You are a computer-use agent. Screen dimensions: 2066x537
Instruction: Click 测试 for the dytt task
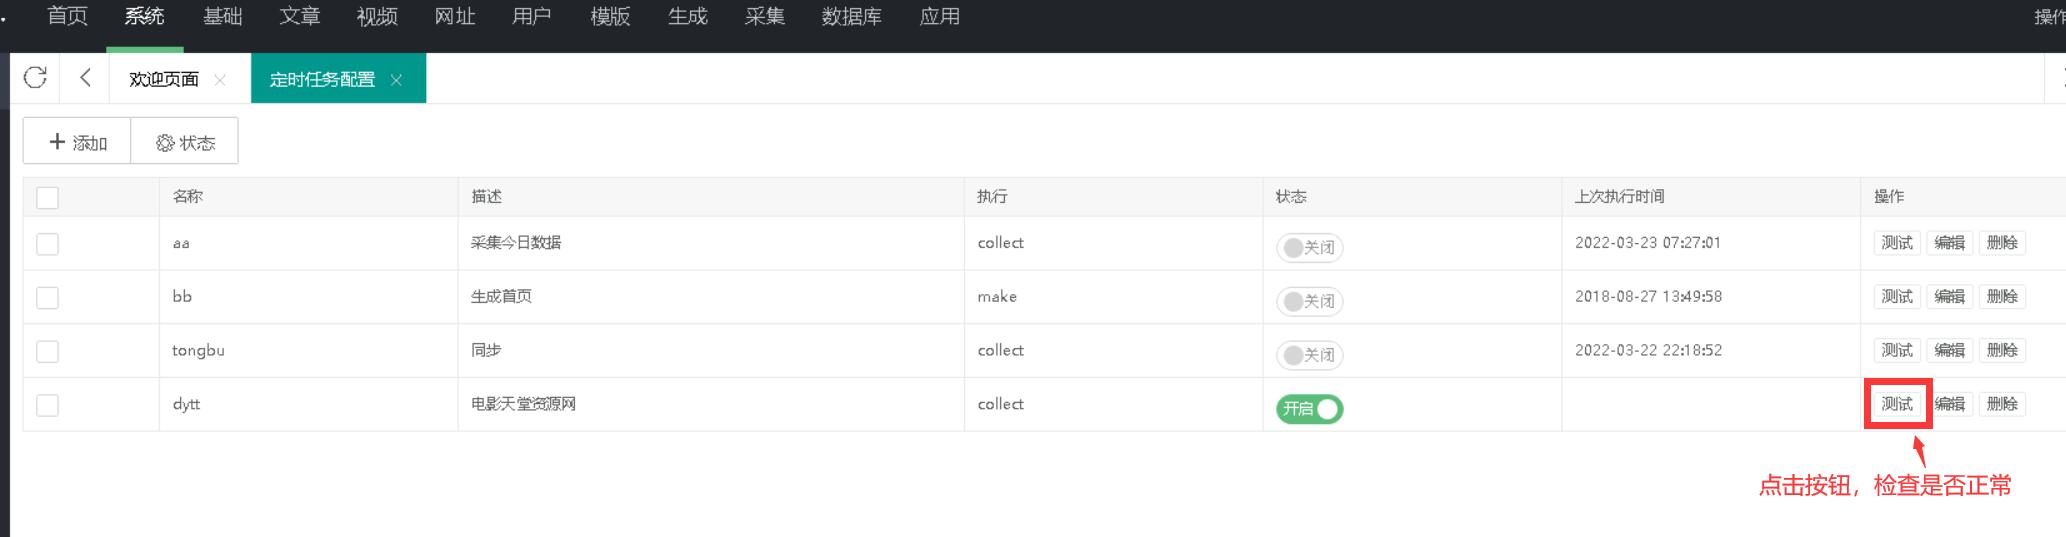pyautogui.click(x=1896, y=404)
